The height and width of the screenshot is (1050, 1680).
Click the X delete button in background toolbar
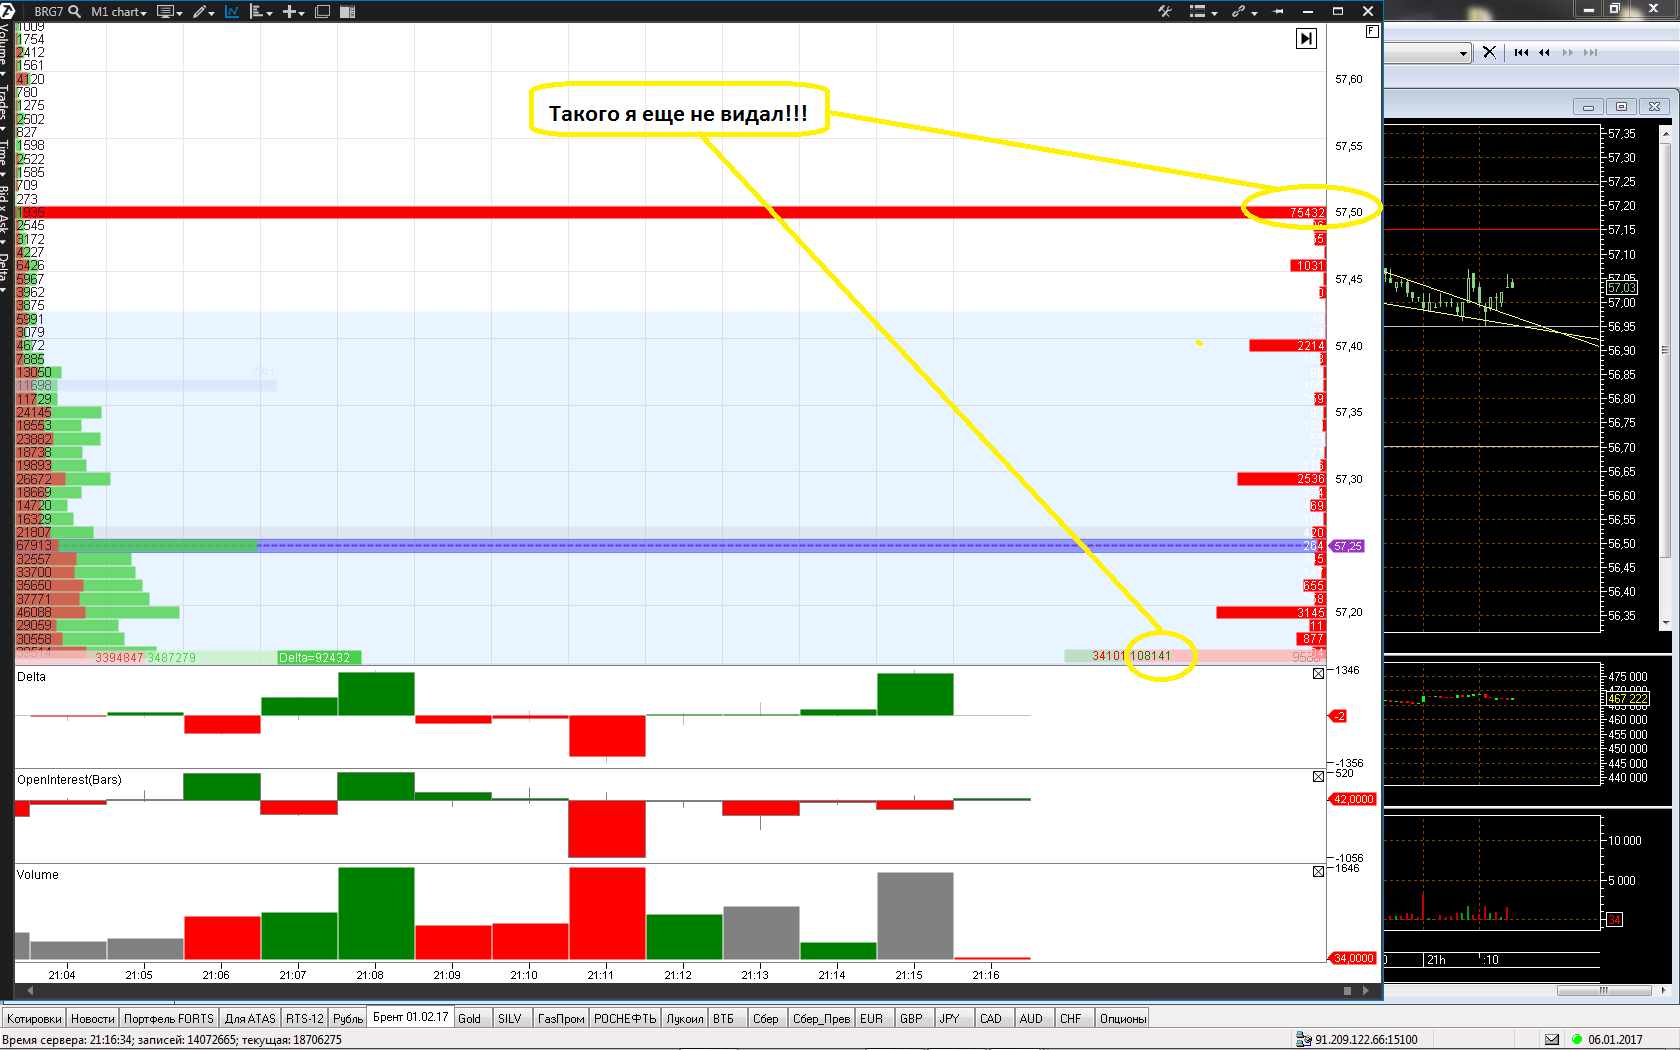(1489, 52)
